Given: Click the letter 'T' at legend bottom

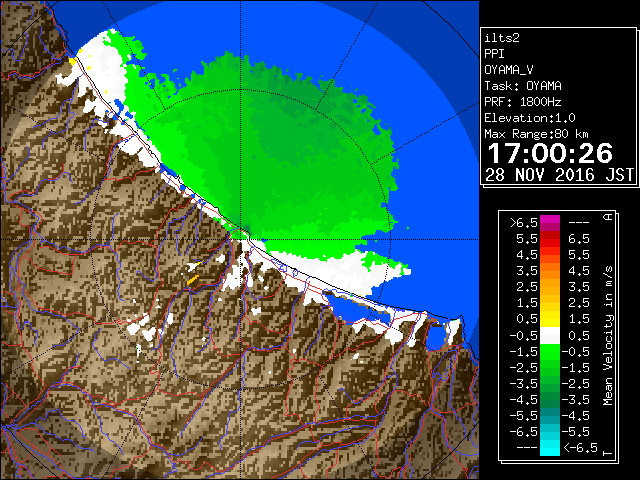Looking at the screenshot, I should [x=608, y=453].
